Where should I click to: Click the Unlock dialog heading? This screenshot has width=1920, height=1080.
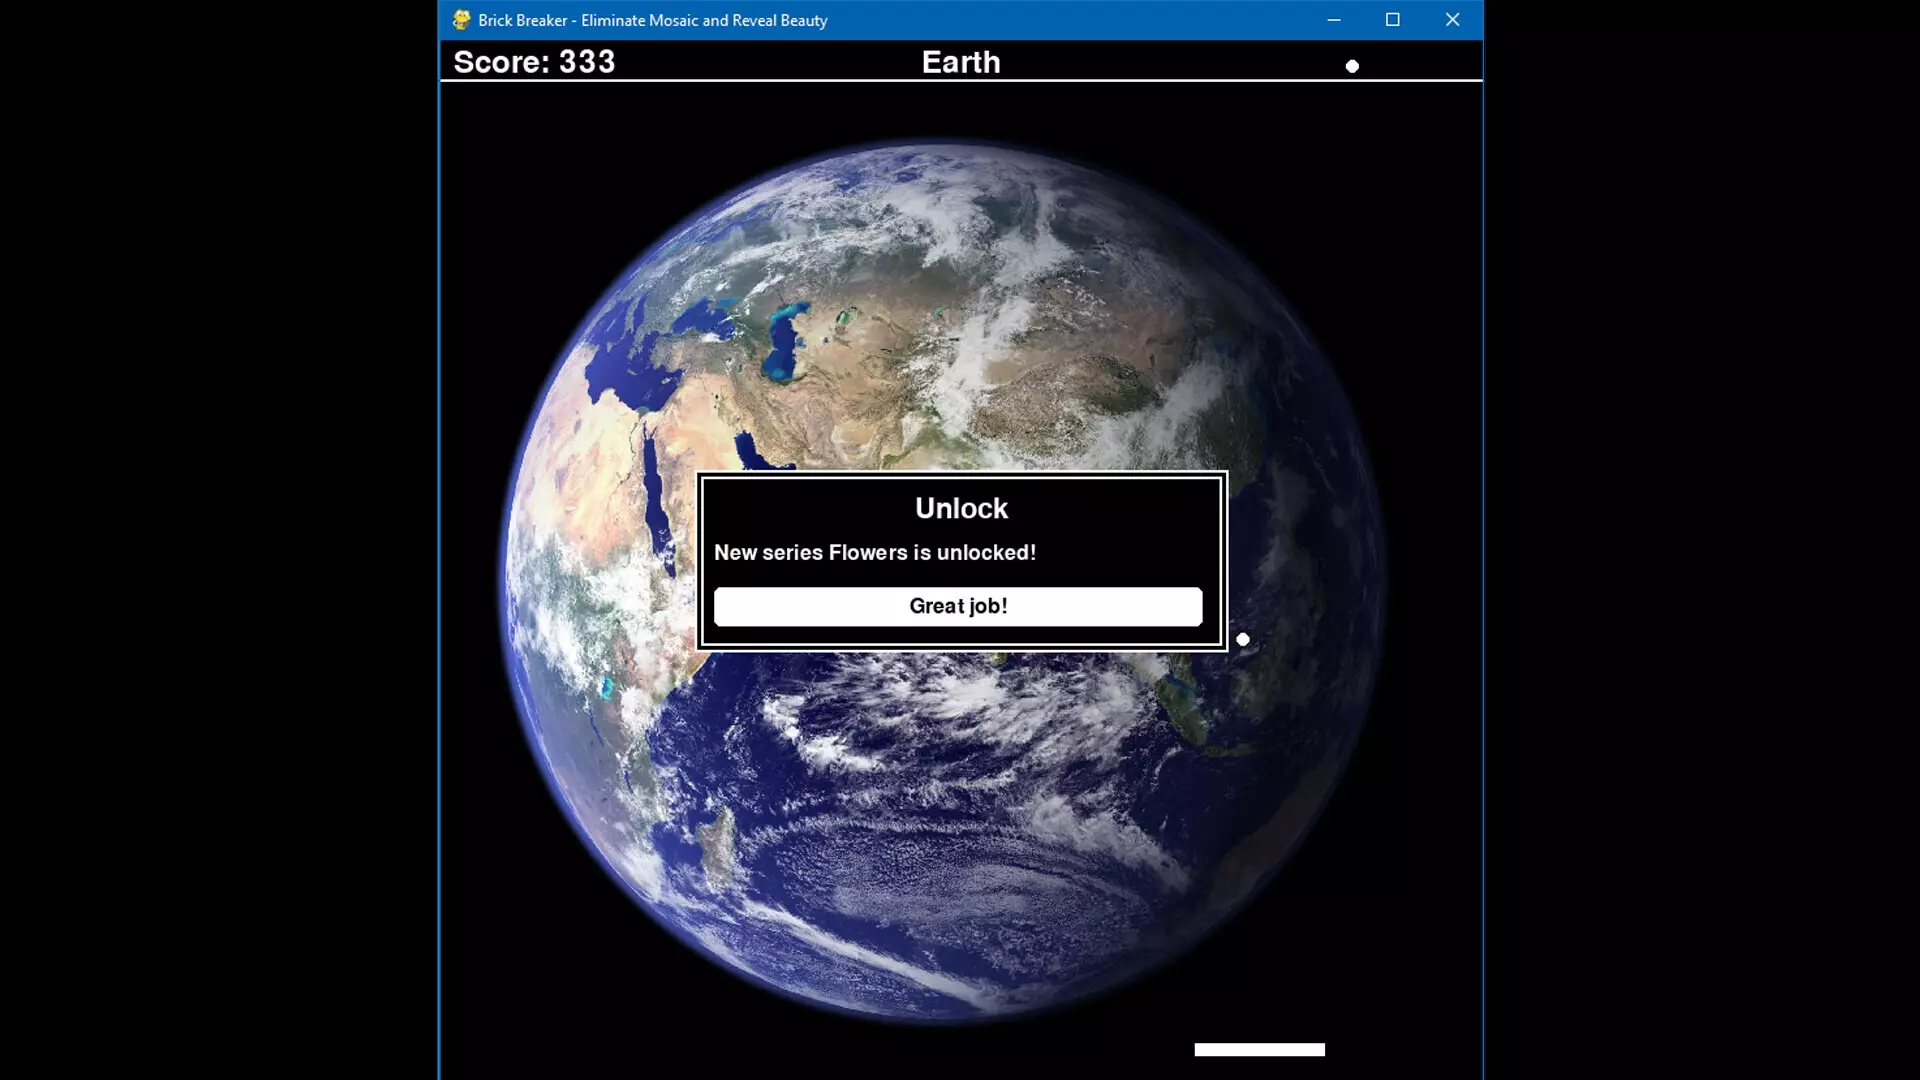(961, 508)
